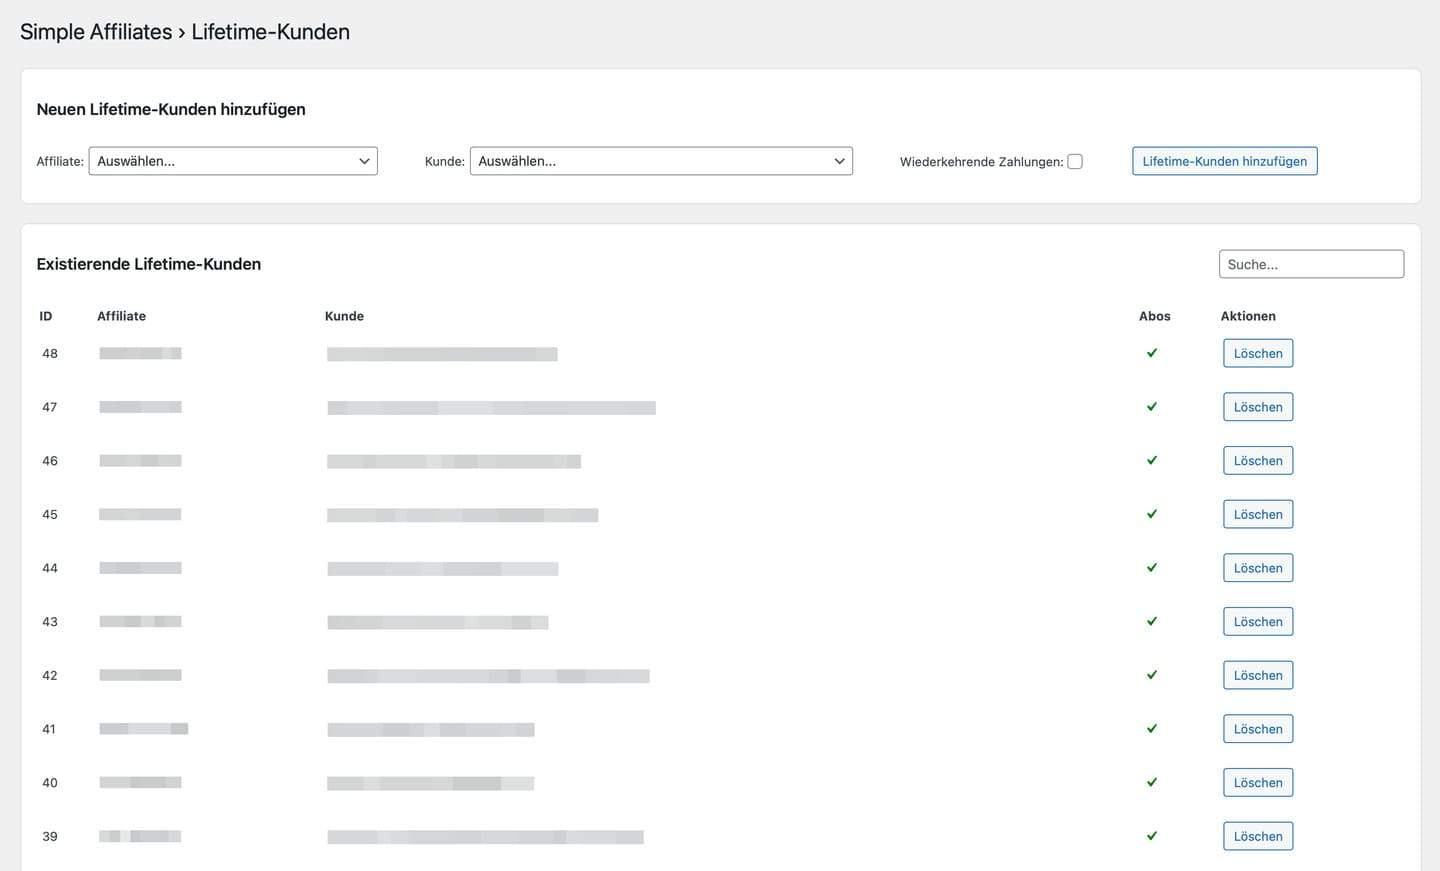This screenshot has width=1440, height=871.
Task: Click the Affiliate column header
Action: click(x=121, y=316)
